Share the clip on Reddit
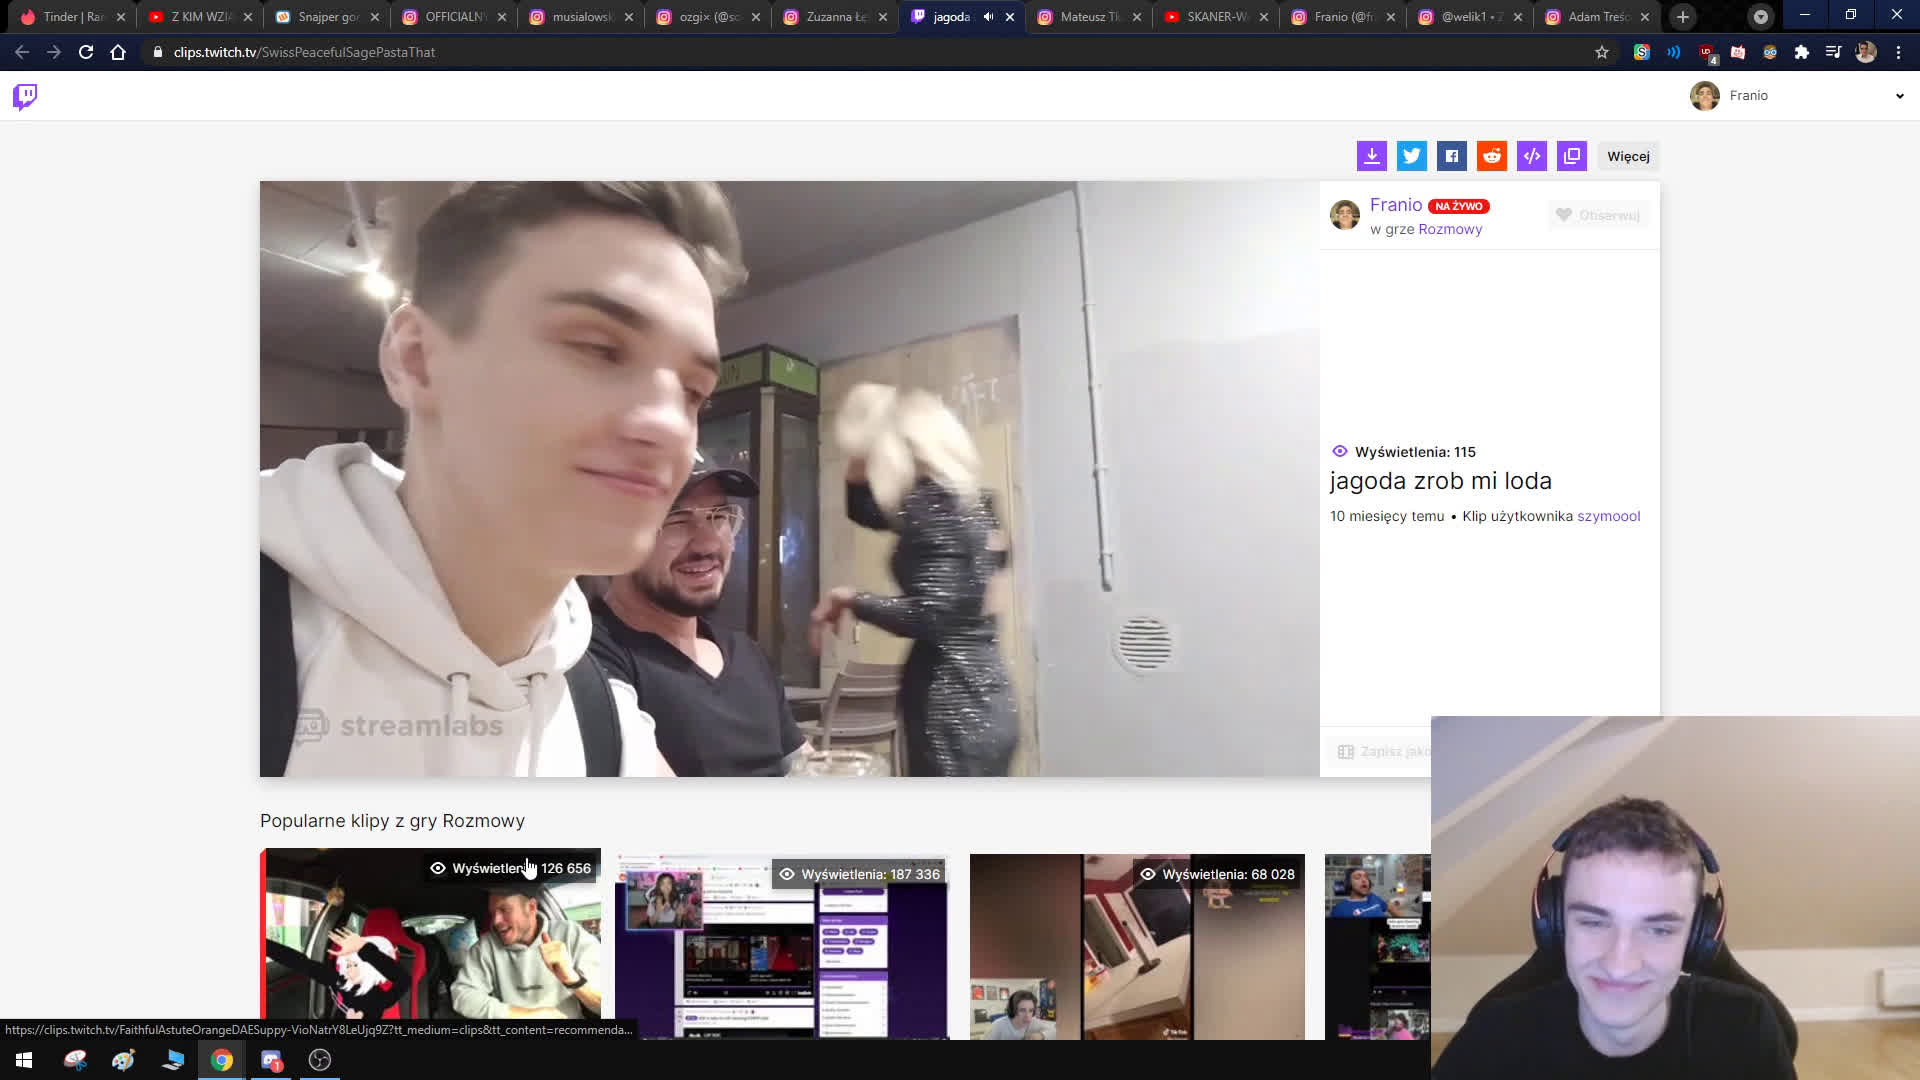The width and height of the screenshot is (1920, 1080). (x=1492, y=156)
